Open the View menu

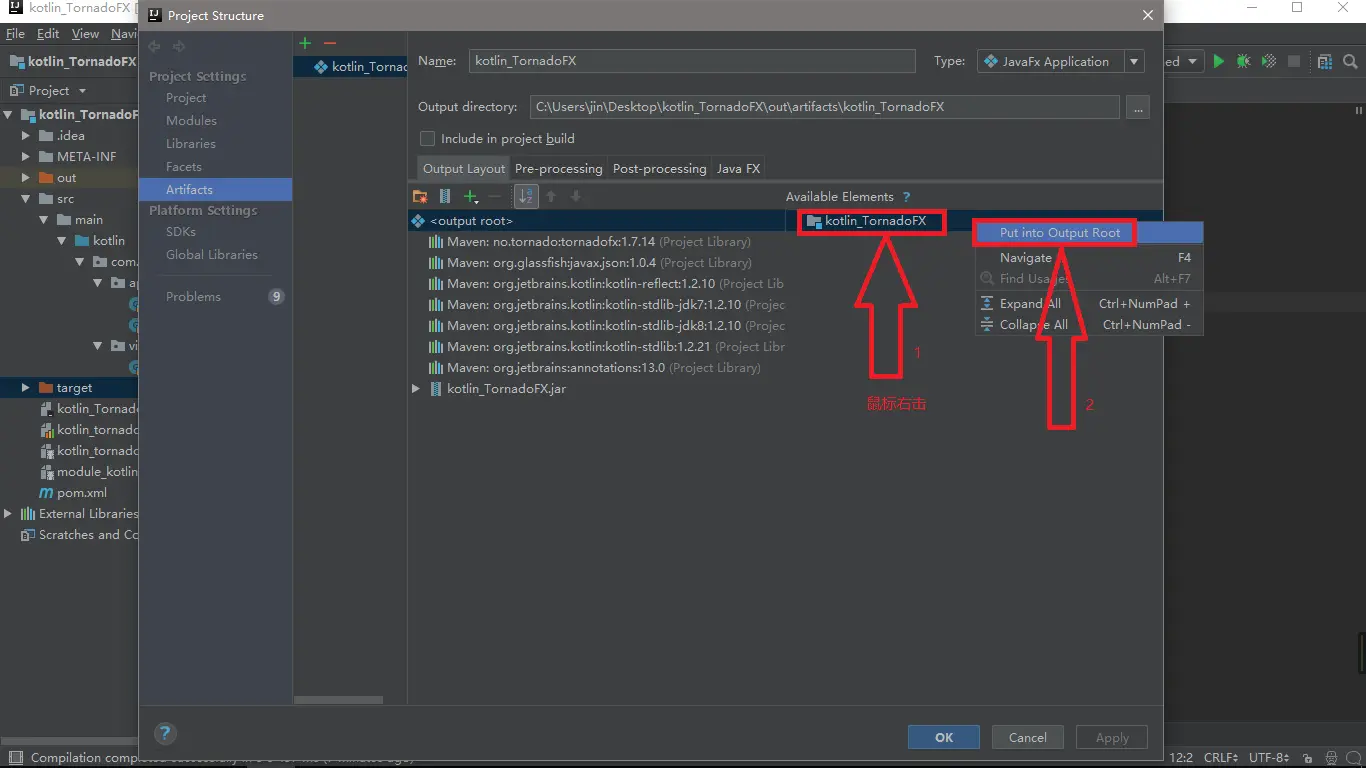click(85, 34)
